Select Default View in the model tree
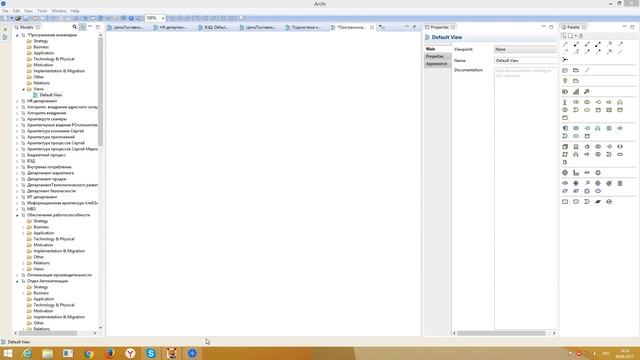The height and width of the screenshot is (360, 640). pyautogui.click(x=51, y=95)
